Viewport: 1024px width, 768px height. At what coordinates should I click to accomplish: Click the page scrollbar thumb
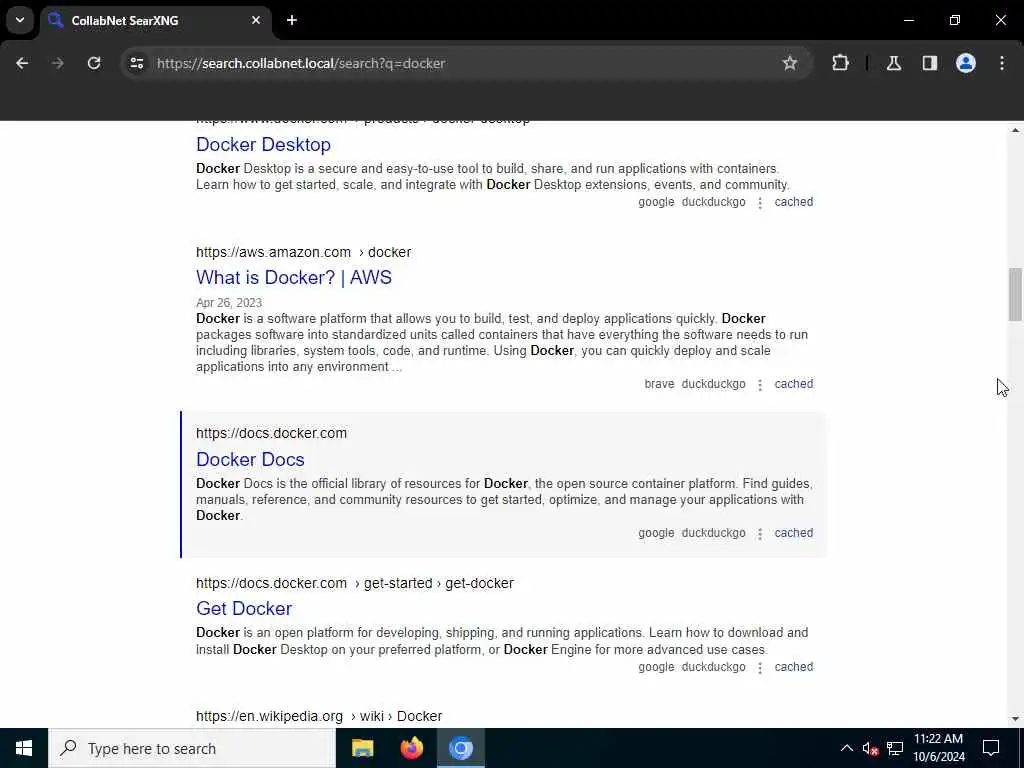click(x=1015, y=294)
